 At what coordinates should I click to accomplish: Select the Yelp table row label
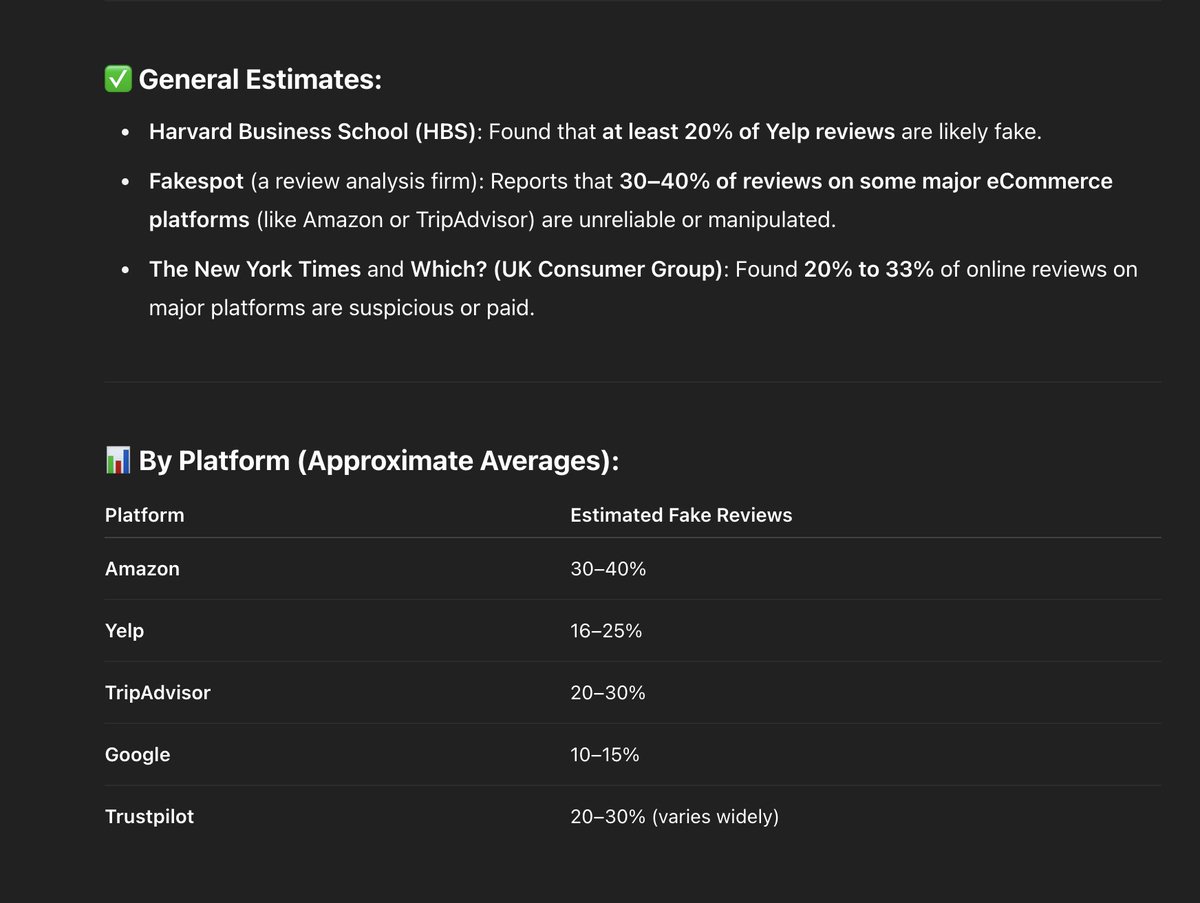124,631
